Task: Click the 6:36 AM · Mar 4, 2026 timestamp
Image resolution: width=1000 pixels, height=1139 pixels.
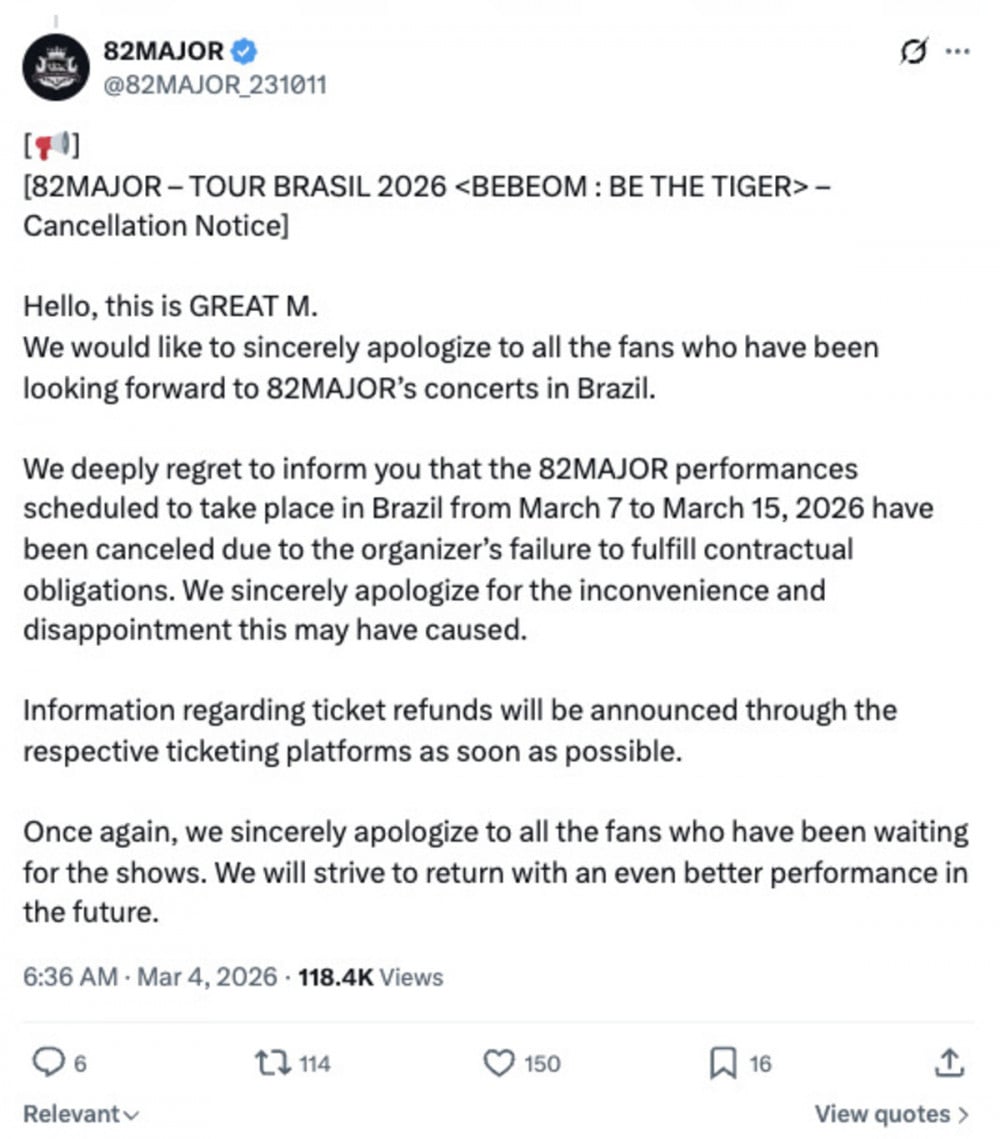Action: (x=150, y=976)
